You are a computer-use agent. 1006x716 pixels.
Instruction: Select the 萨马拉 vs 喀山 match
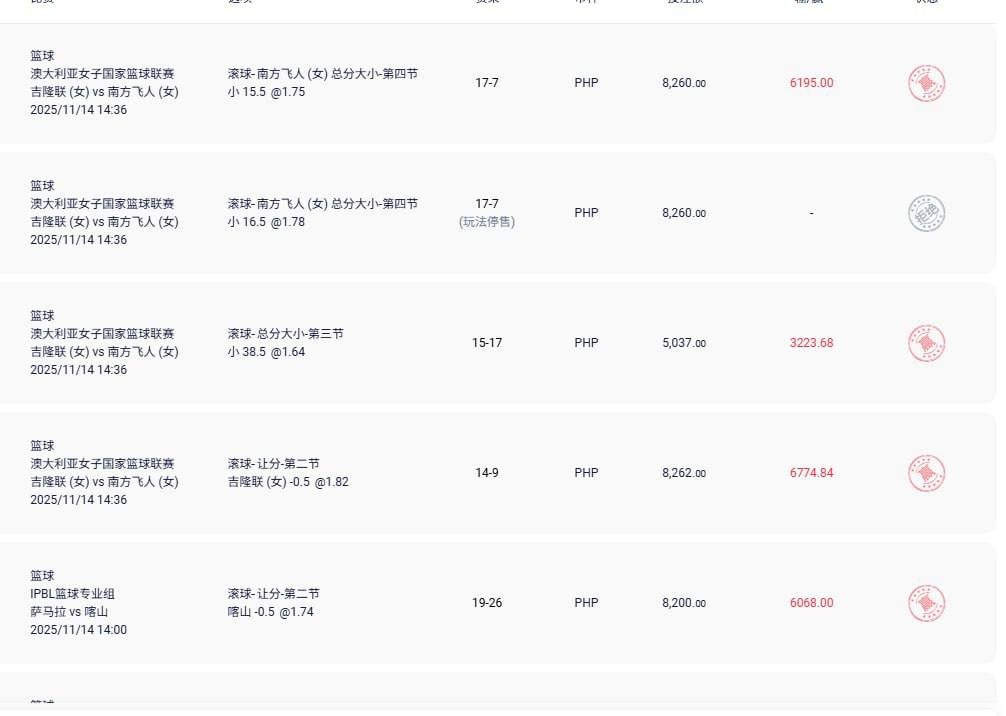coord(70,611)
